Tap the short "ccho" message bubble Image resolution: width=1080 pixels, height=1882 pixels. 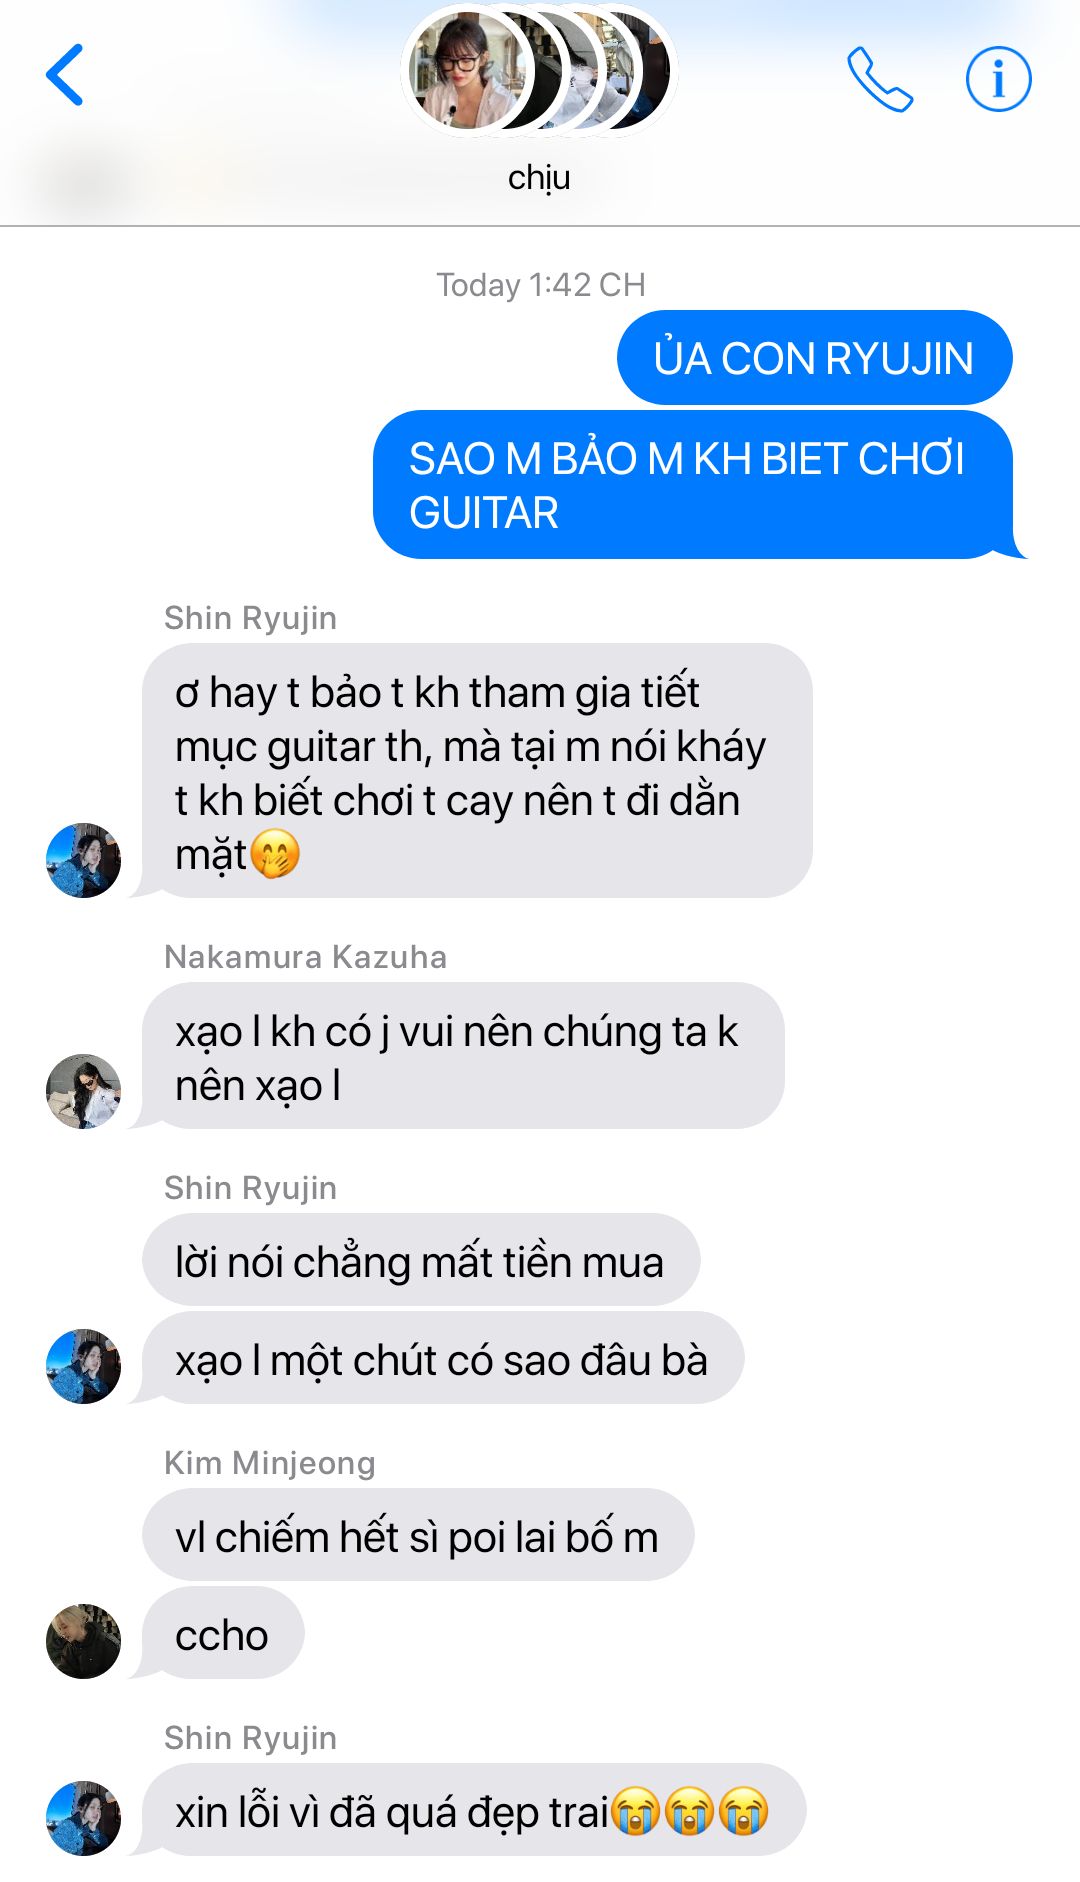[x=223, y=1633]
